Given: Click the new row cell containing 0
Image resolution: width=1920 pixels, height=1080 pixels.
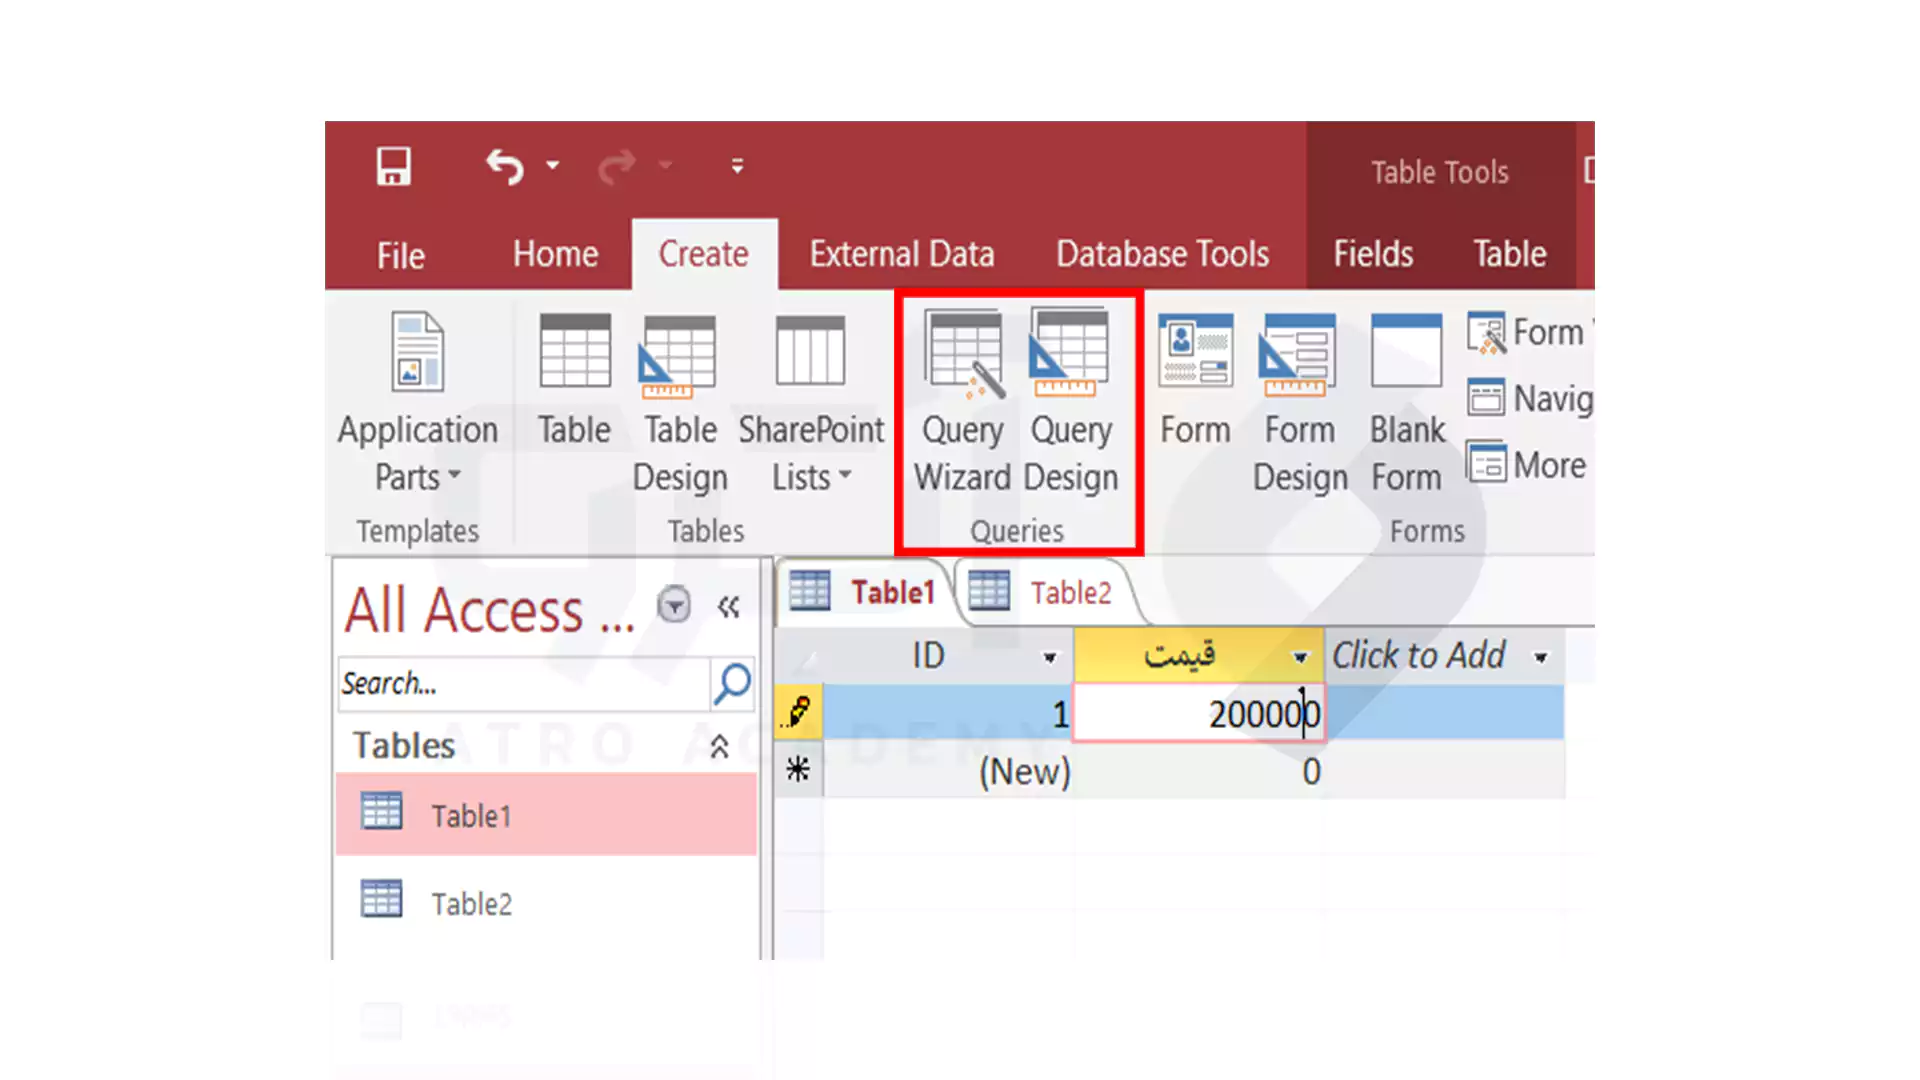Looking at the screenshot, I should [x=1199, y=770].
